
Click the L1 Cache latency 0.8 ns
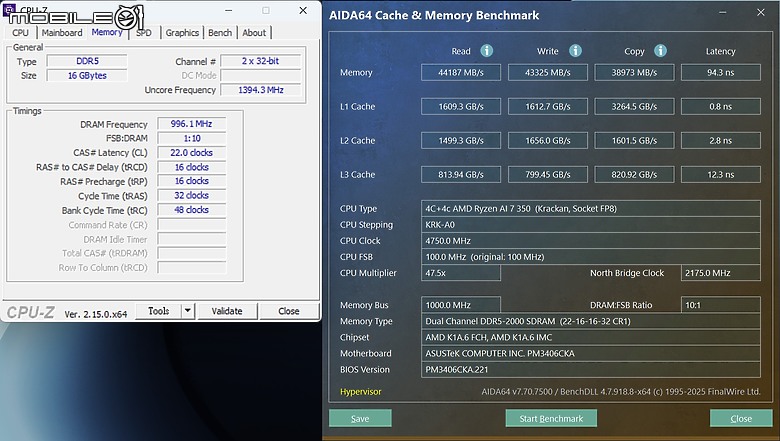click(720, 106)
